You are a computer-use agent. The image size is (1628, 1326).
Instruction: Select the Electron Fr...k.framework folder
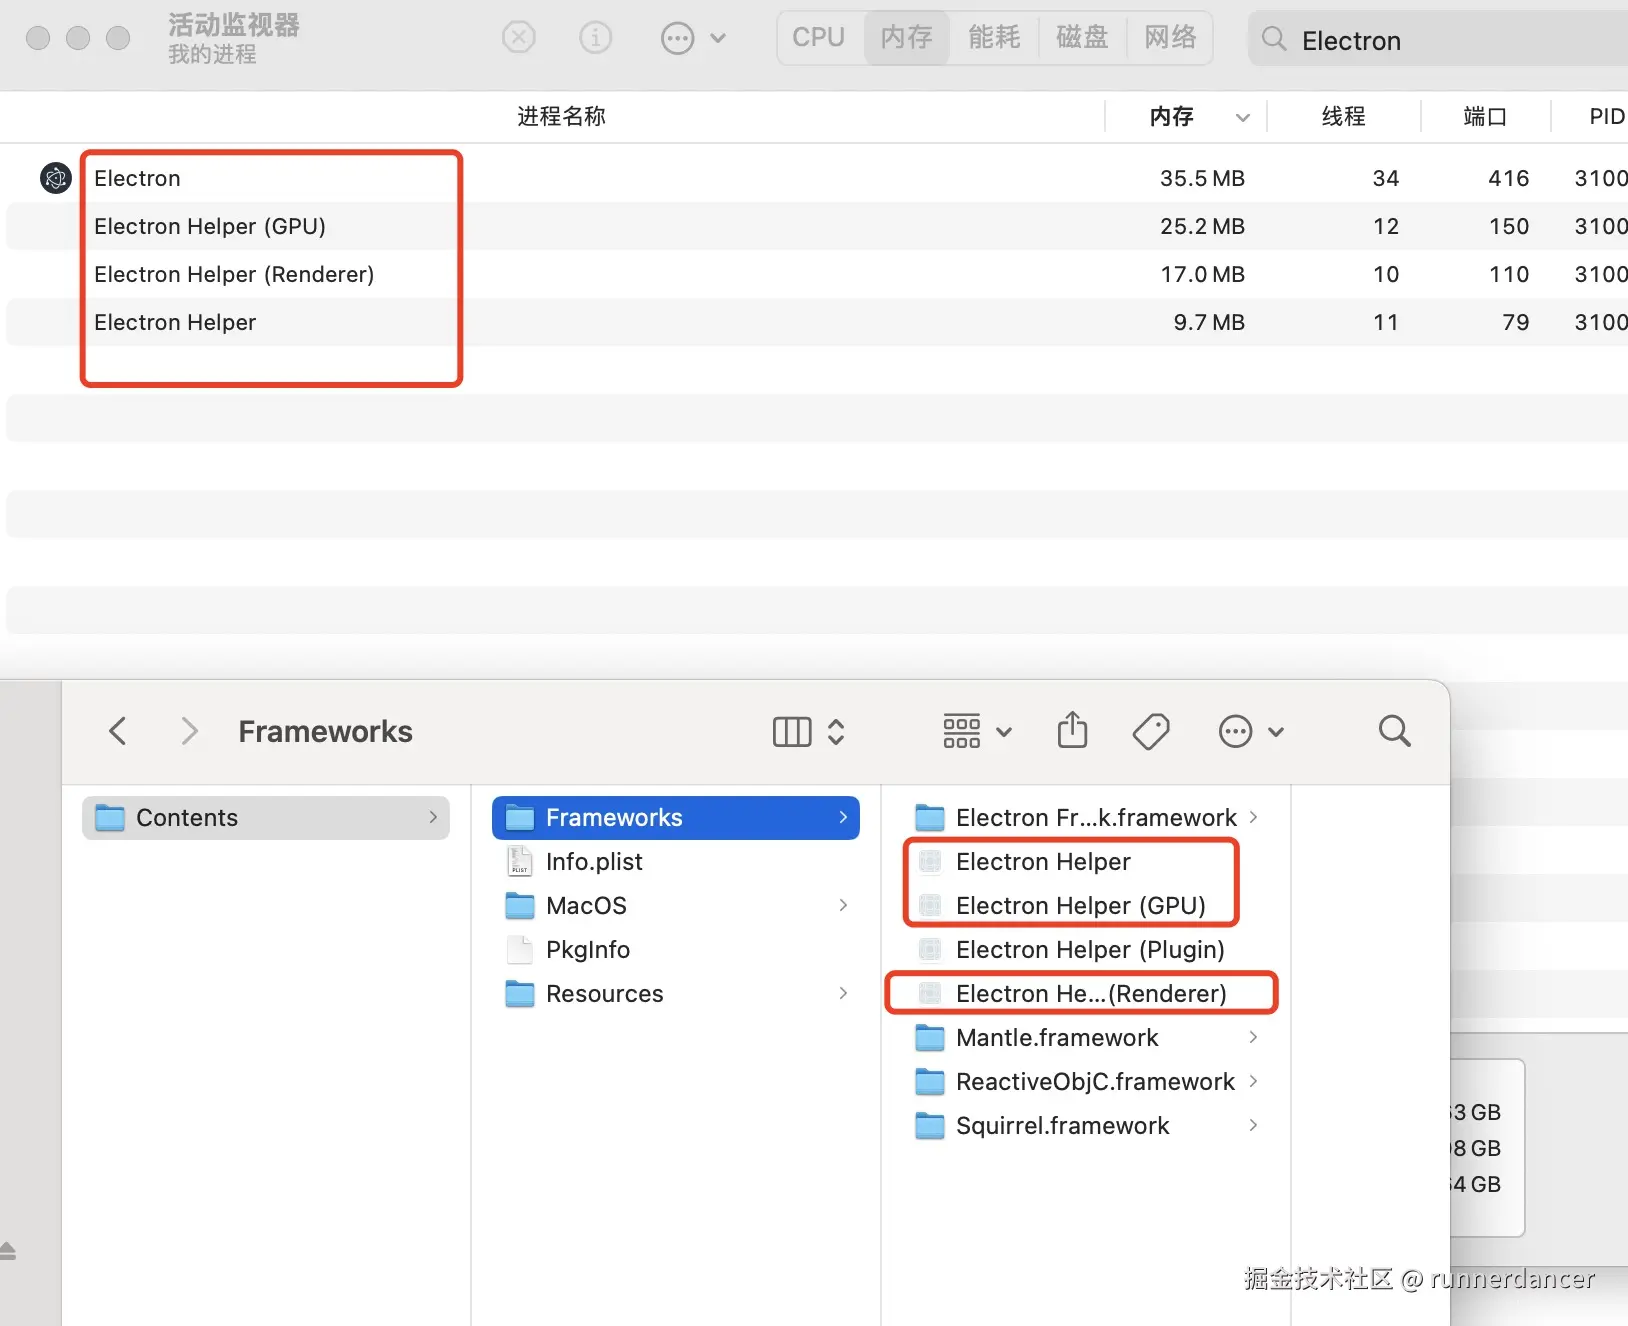[1086, 818]
